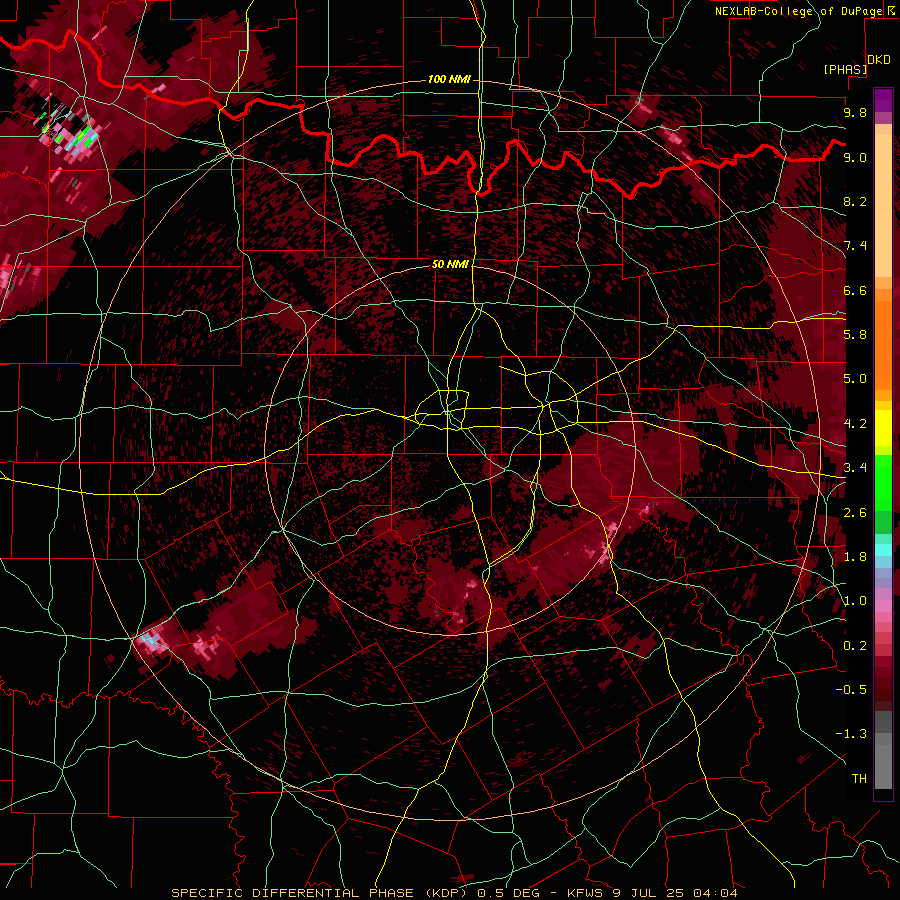900x900 pixels.
Task: Click the 2.6 scale value
Action: pos(855,513)
